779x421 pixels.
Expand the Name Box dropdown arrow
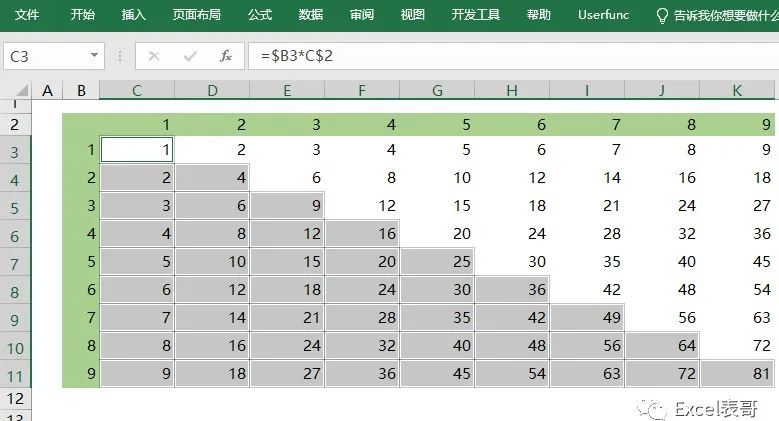94,56
